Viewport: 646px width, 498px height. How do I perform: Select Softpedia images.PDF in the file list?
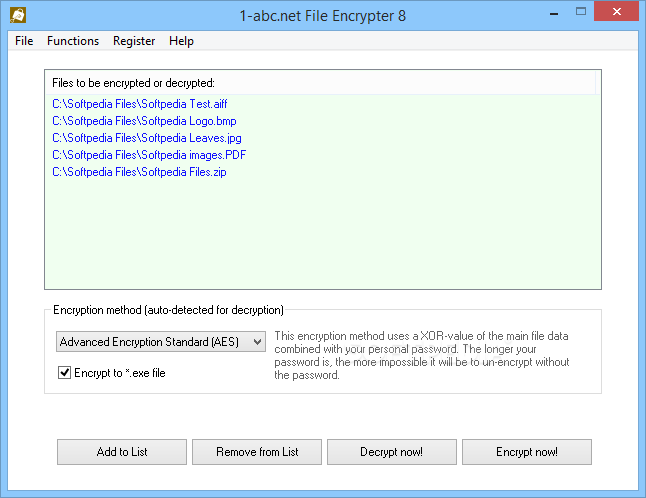coord(149,155)
